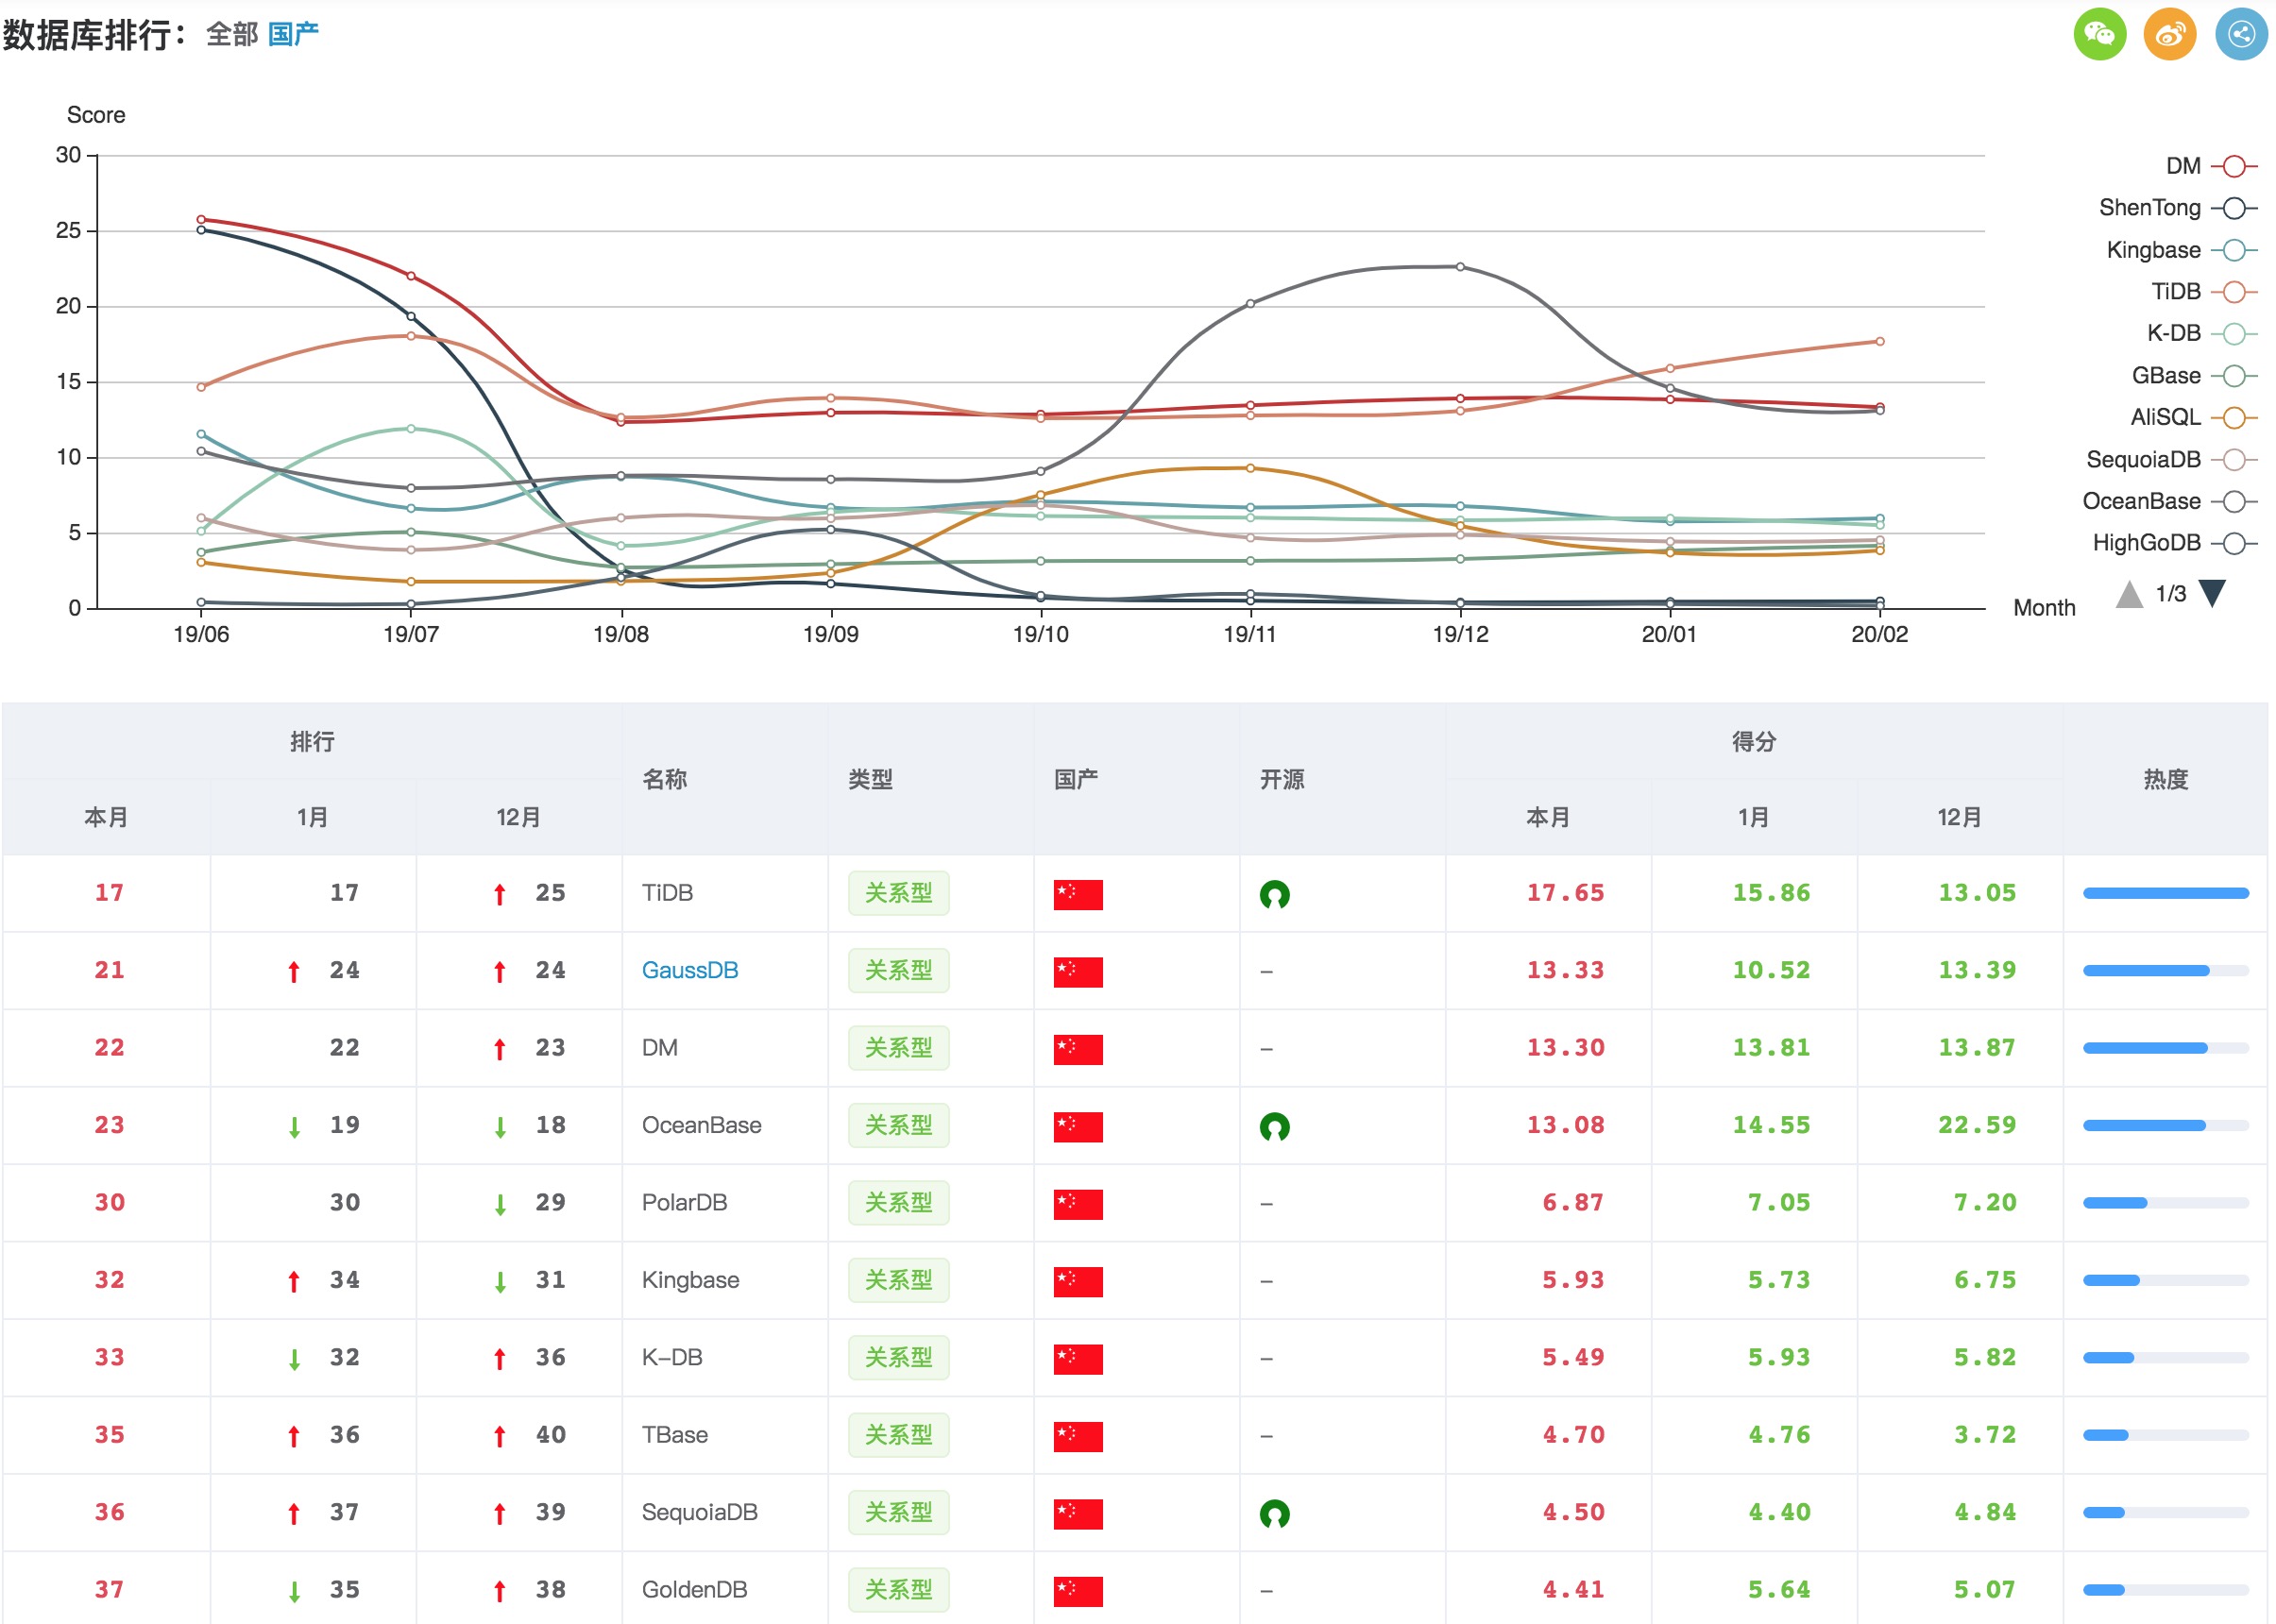Click the China flag in PolarDB row

[x=1078, y=1204]
